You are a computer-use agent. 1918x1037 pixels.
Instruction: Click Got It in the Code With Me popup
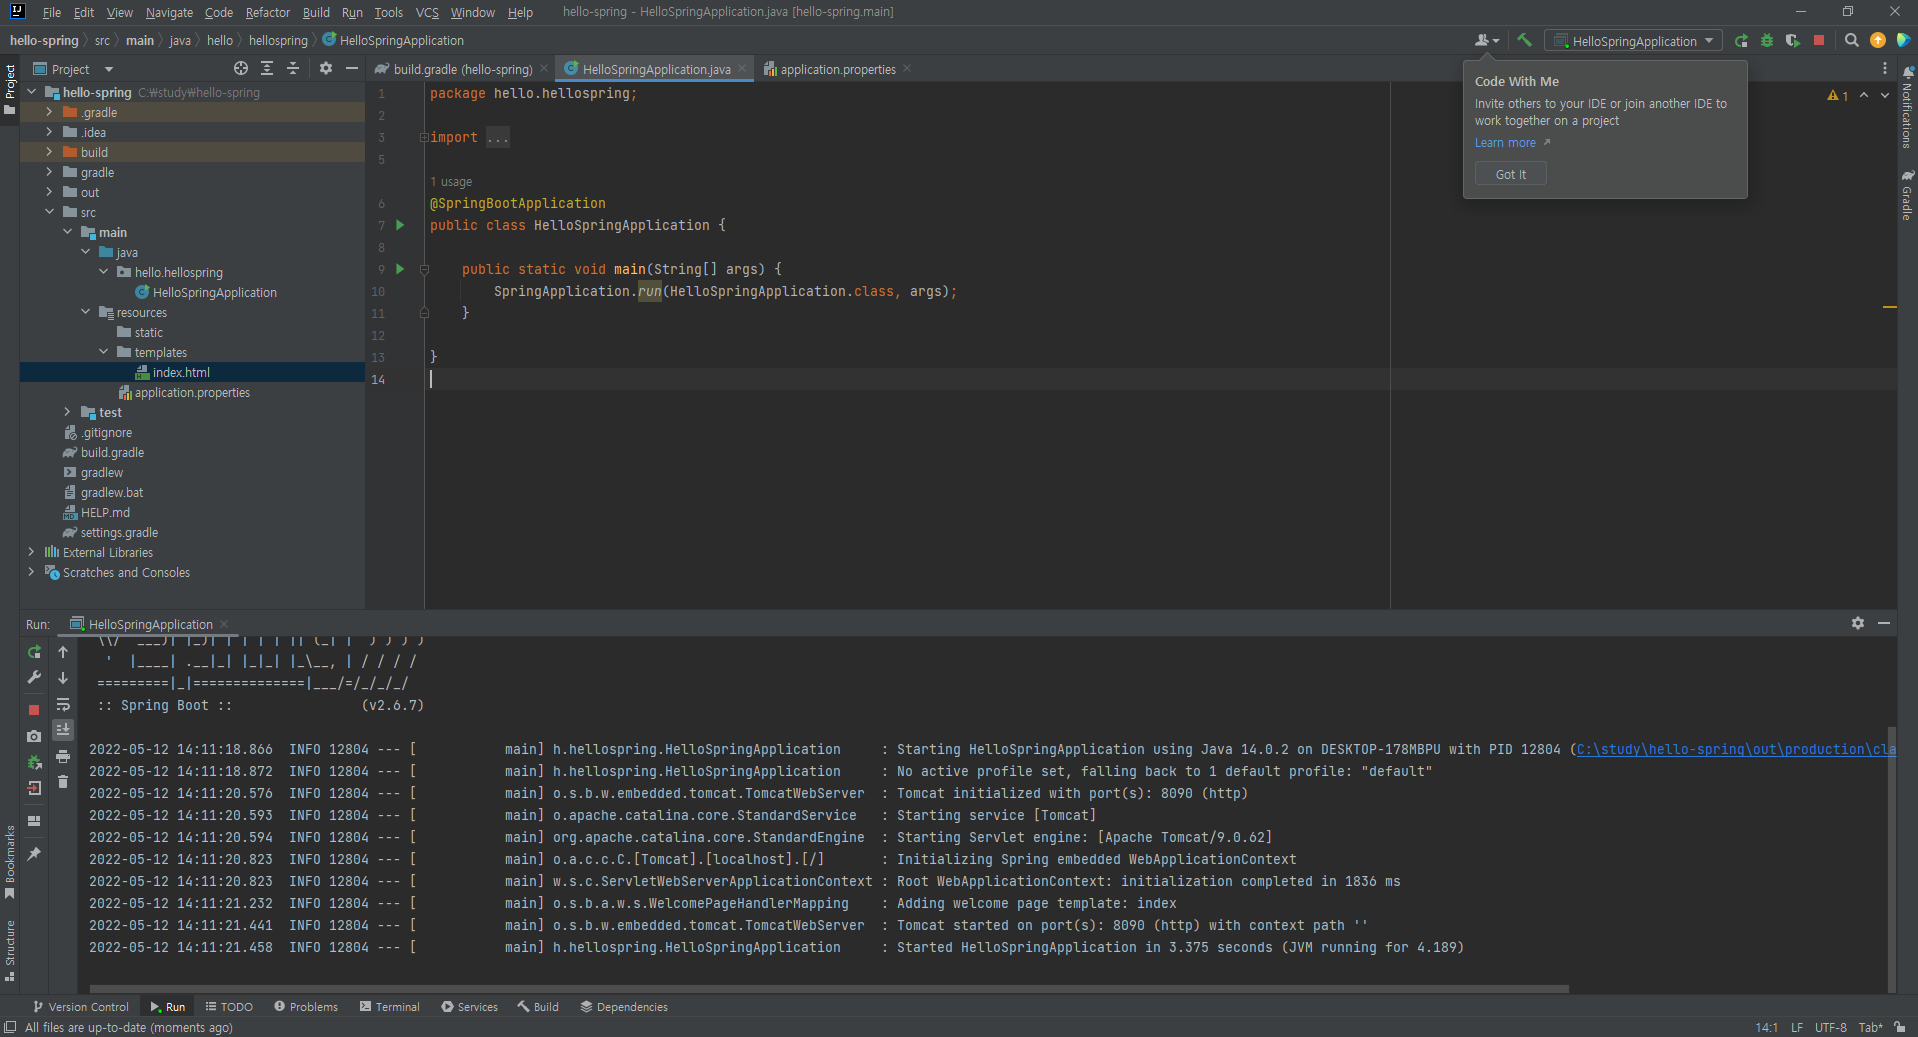[1510, 174]
